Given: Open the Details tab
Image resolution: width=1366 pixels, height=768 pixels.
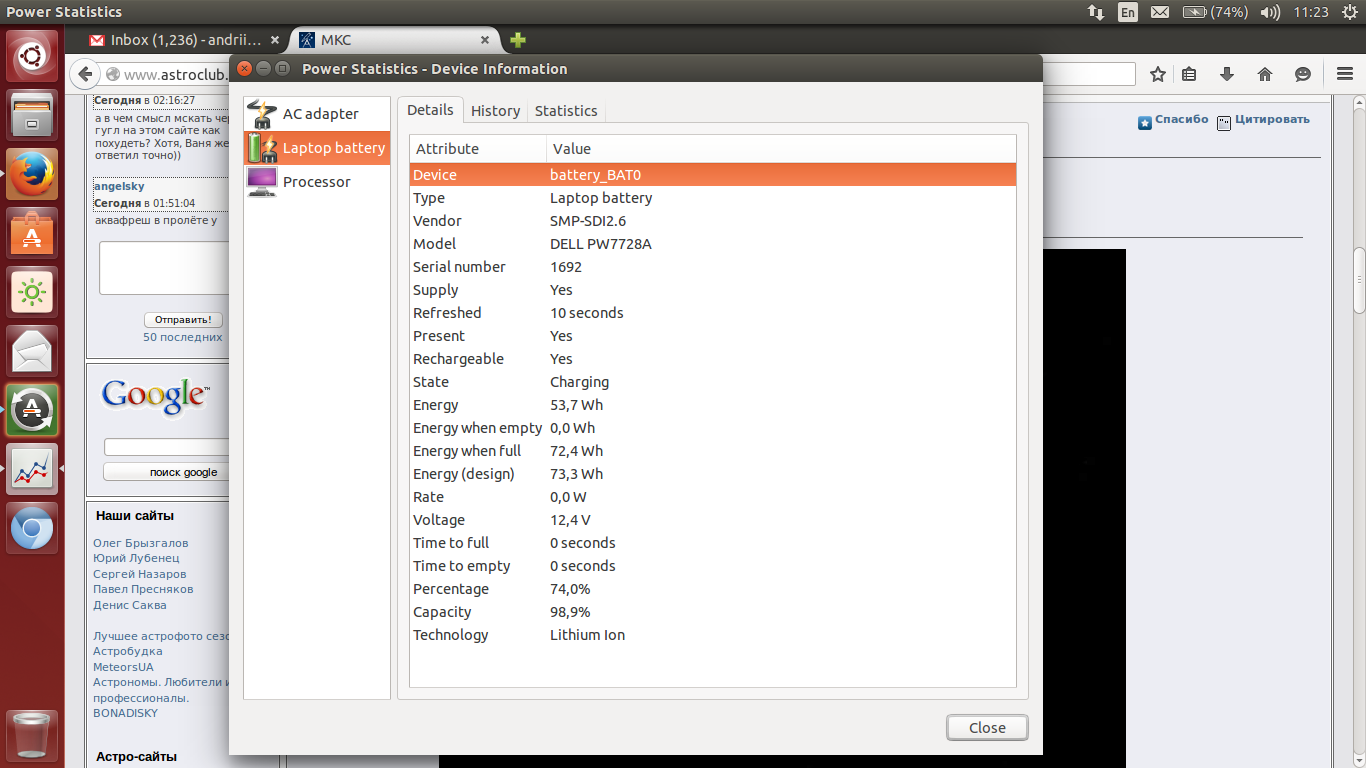Looking at the screenshot, I should coord(430,110).
